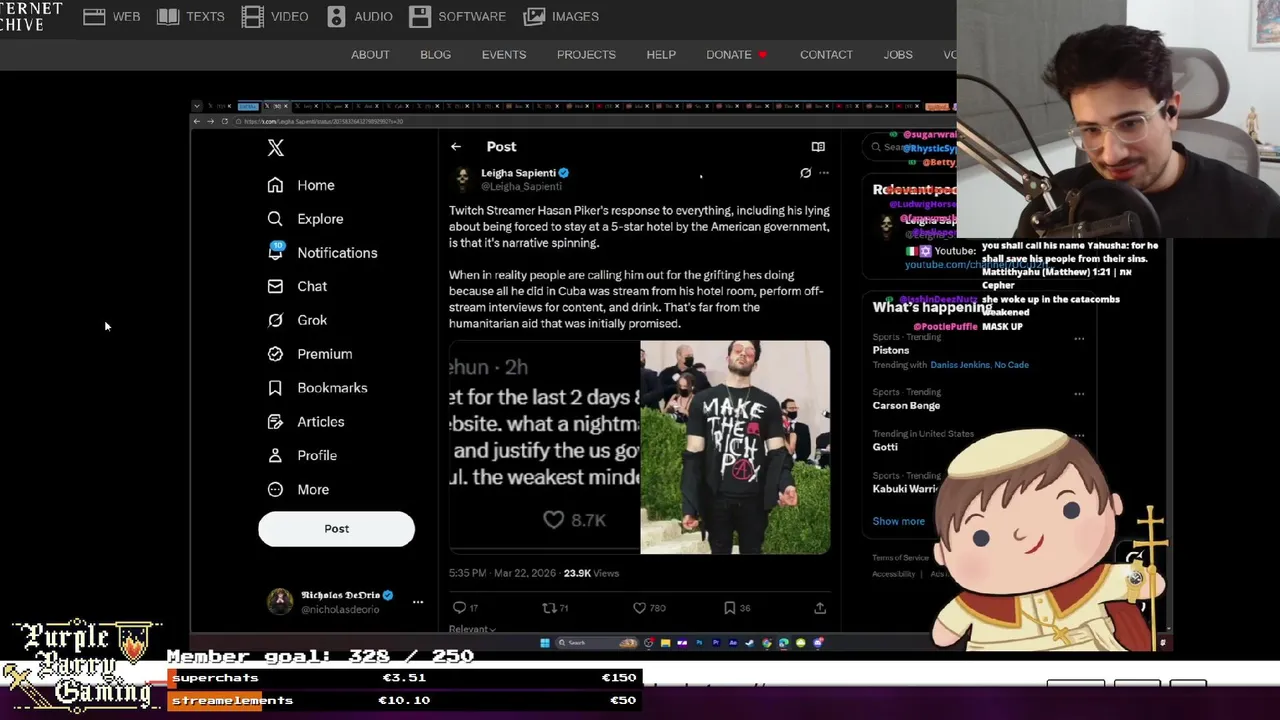This screenshot has width=1280, height=720.
Task: Open the Gotti trending topic
Action: coord(885,447)
